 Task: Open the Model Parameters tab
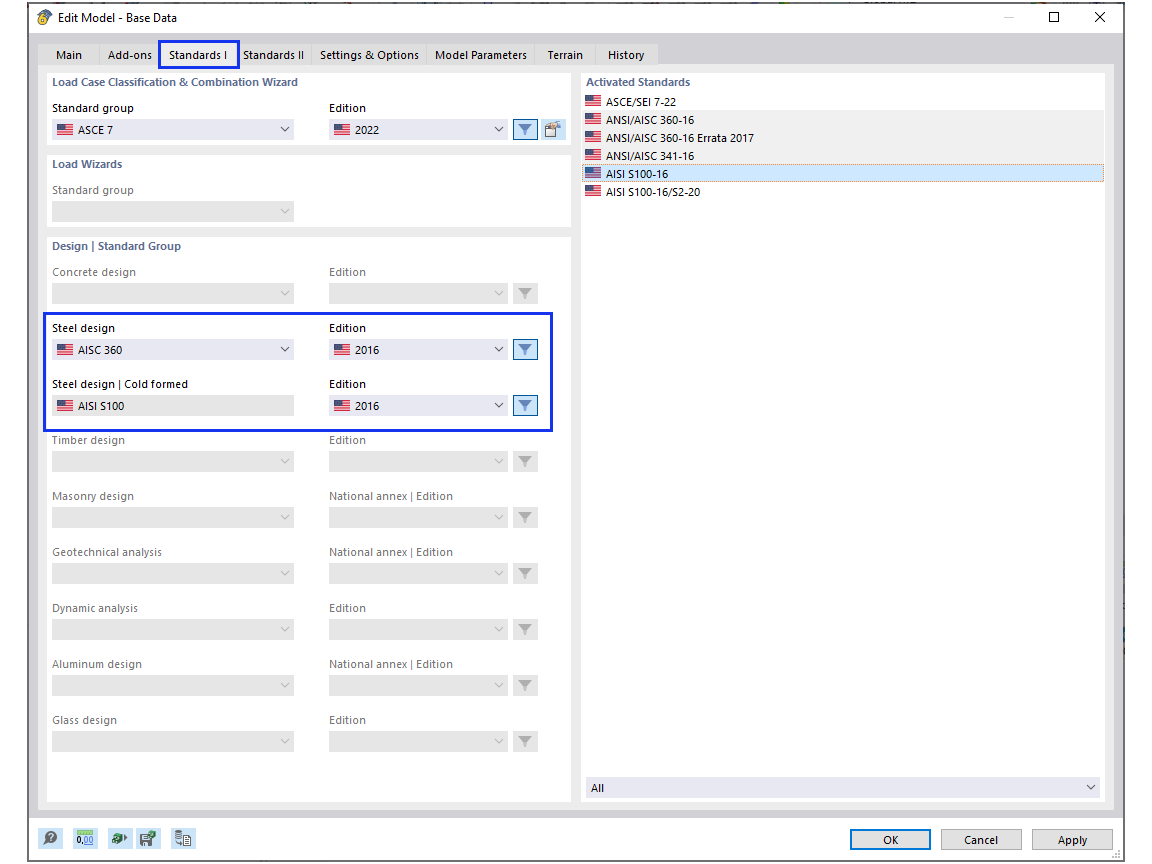coord(480,55)
